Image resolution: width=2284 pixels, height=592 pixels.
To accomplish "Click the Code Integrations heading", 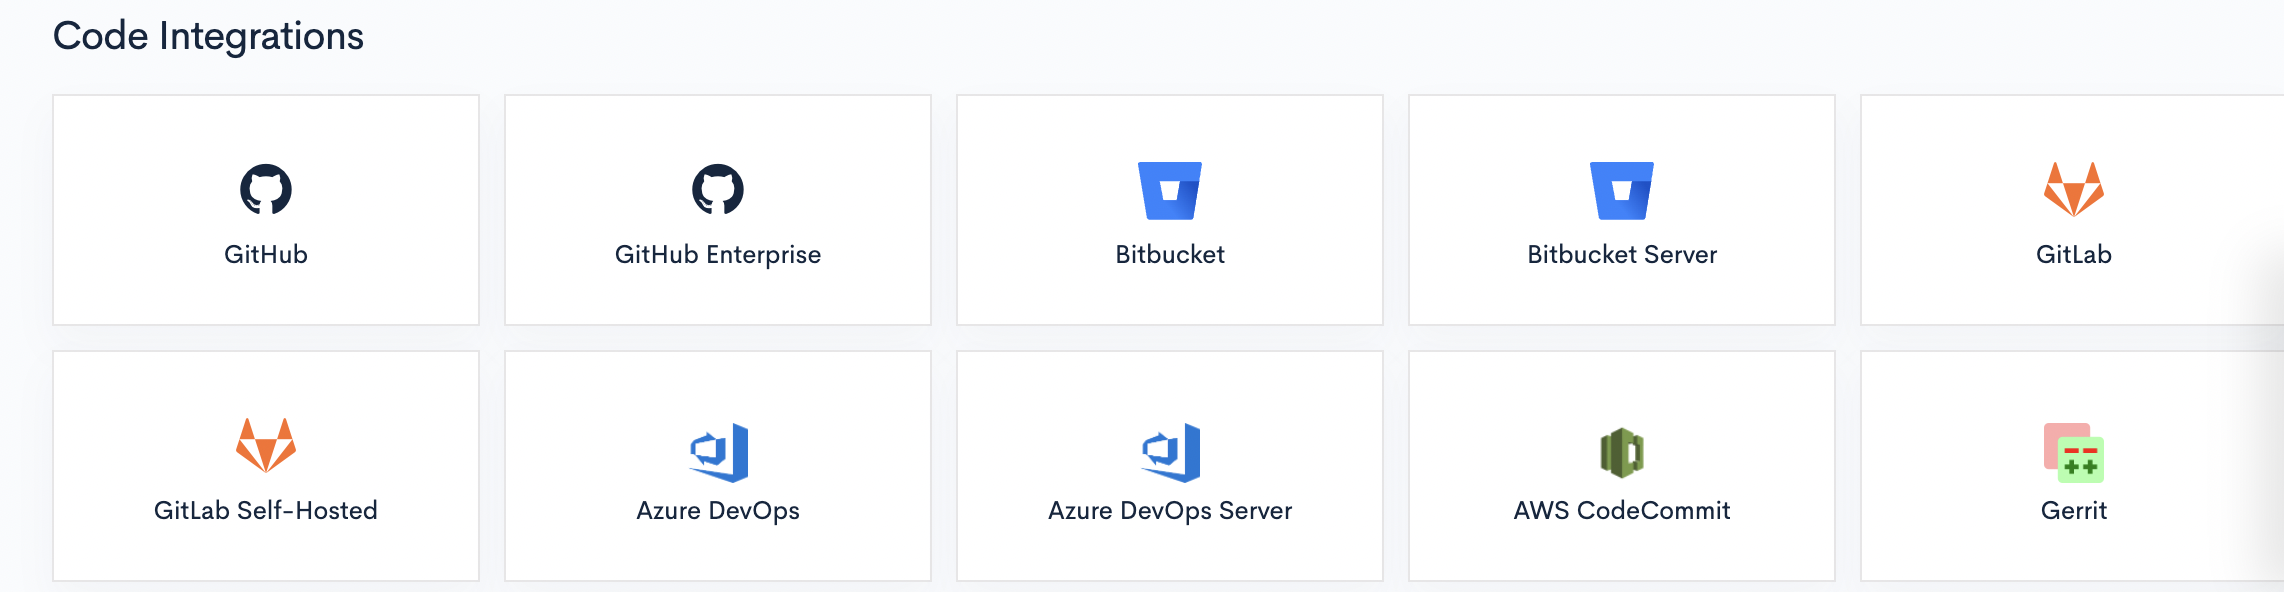I will [208, 37].
